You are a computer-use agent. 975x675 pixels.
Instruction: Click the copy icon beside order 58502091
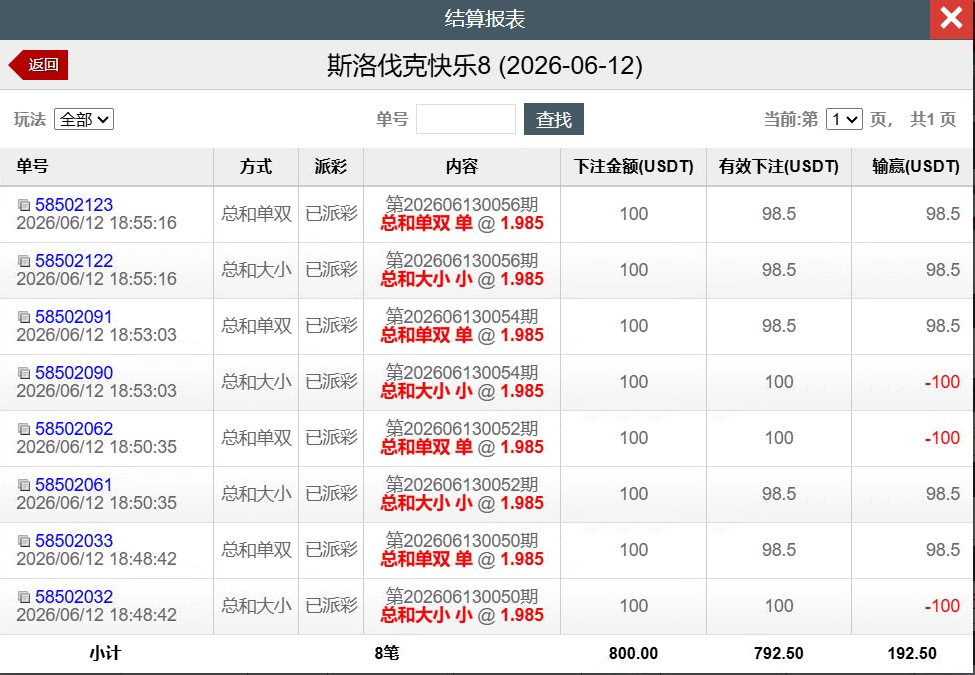(x=24, y=316)
